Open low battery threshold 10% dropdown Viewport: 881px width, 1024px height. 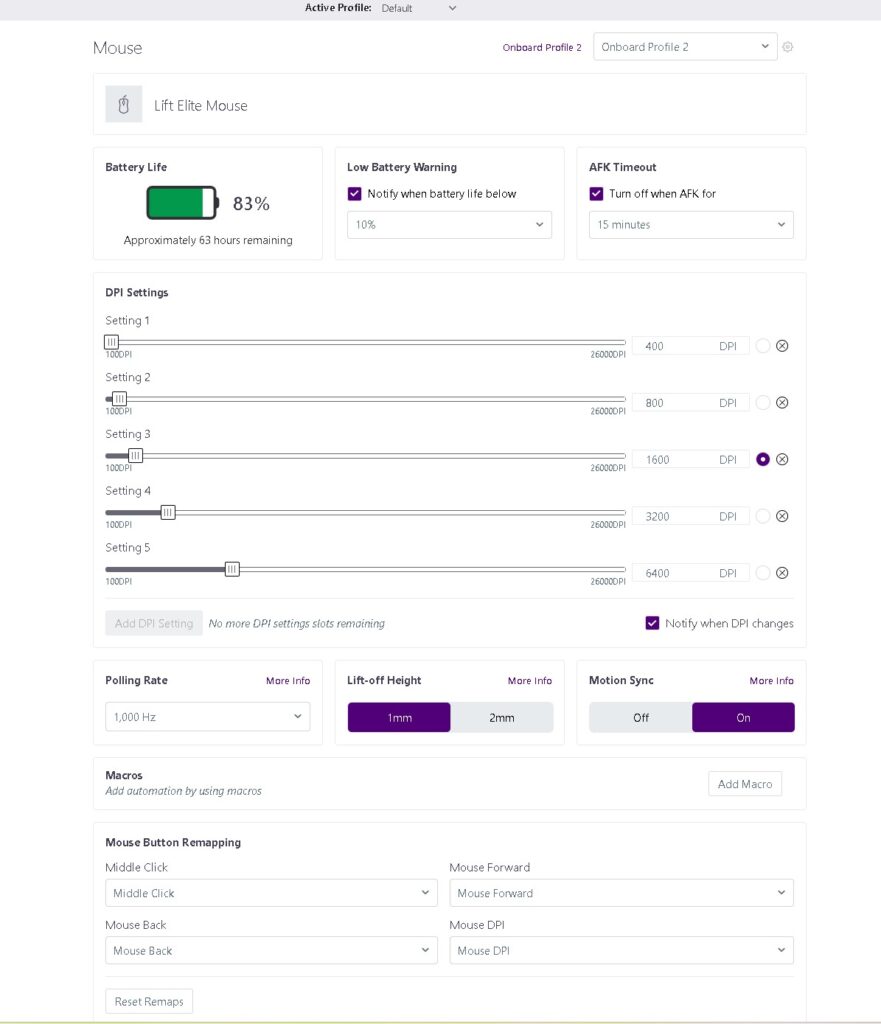pos(449,225)
